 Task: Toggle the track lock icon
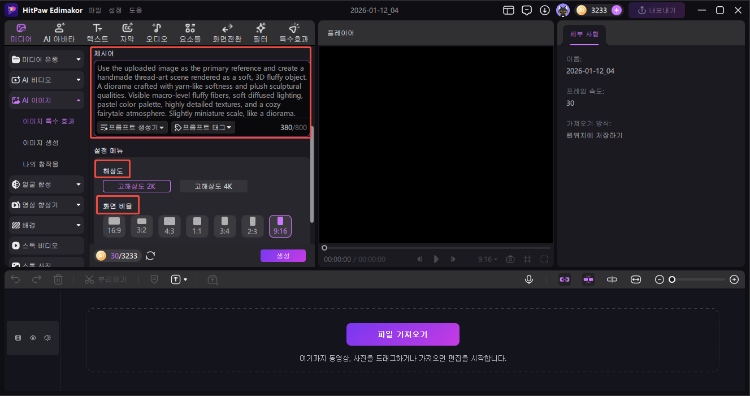click(x=18, y=338)
